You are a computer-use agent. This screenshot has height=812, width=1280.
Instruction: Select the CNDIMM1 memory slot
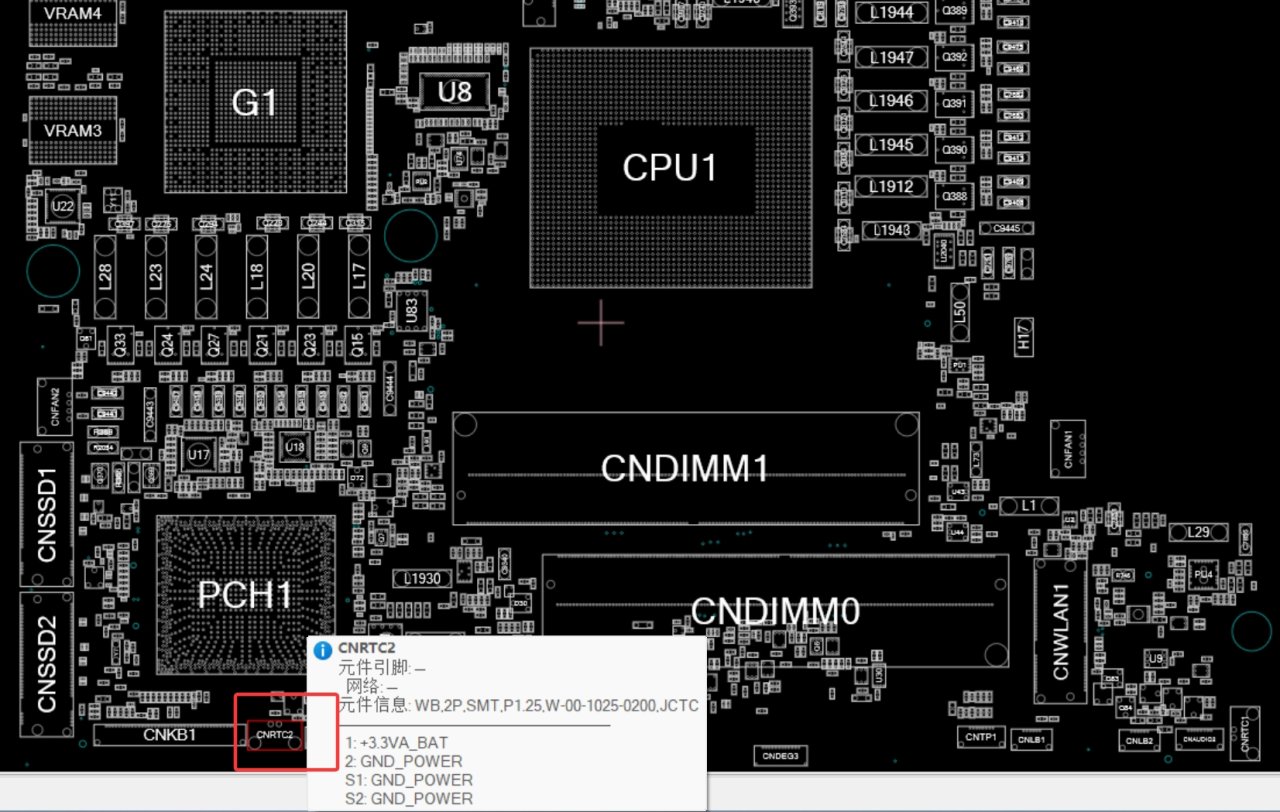[x=685, y=468]
